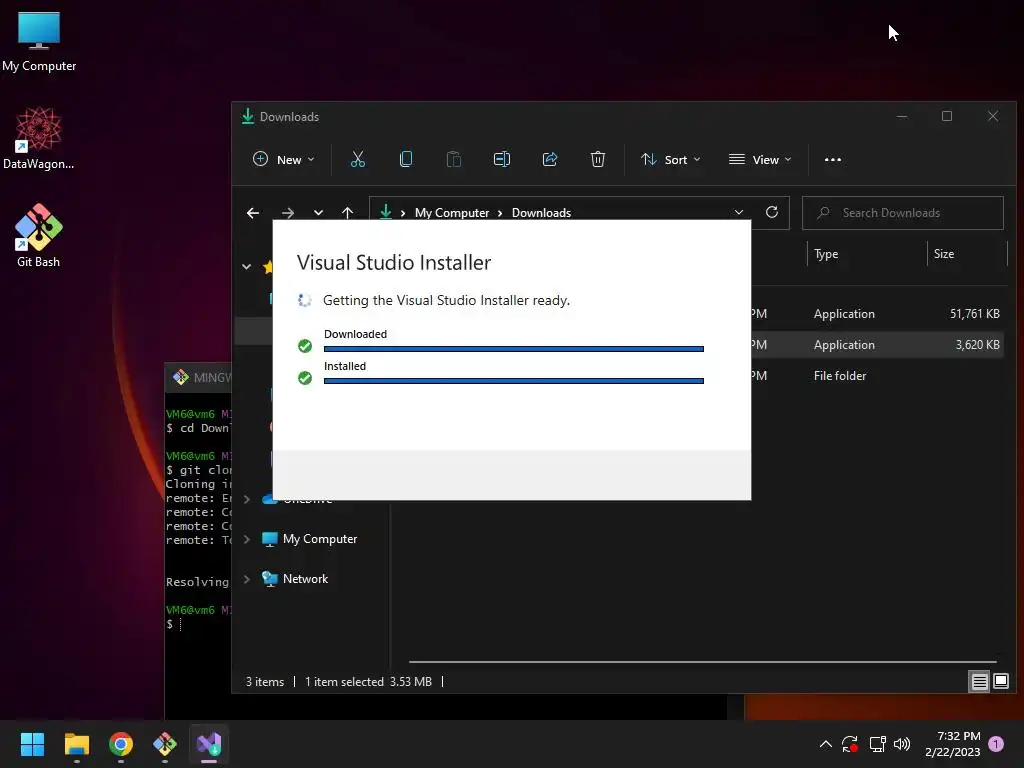Open the volume speaker tray icon
Image resolution: width=1024 pixels, height=768 pixels.
pos(902,744)
